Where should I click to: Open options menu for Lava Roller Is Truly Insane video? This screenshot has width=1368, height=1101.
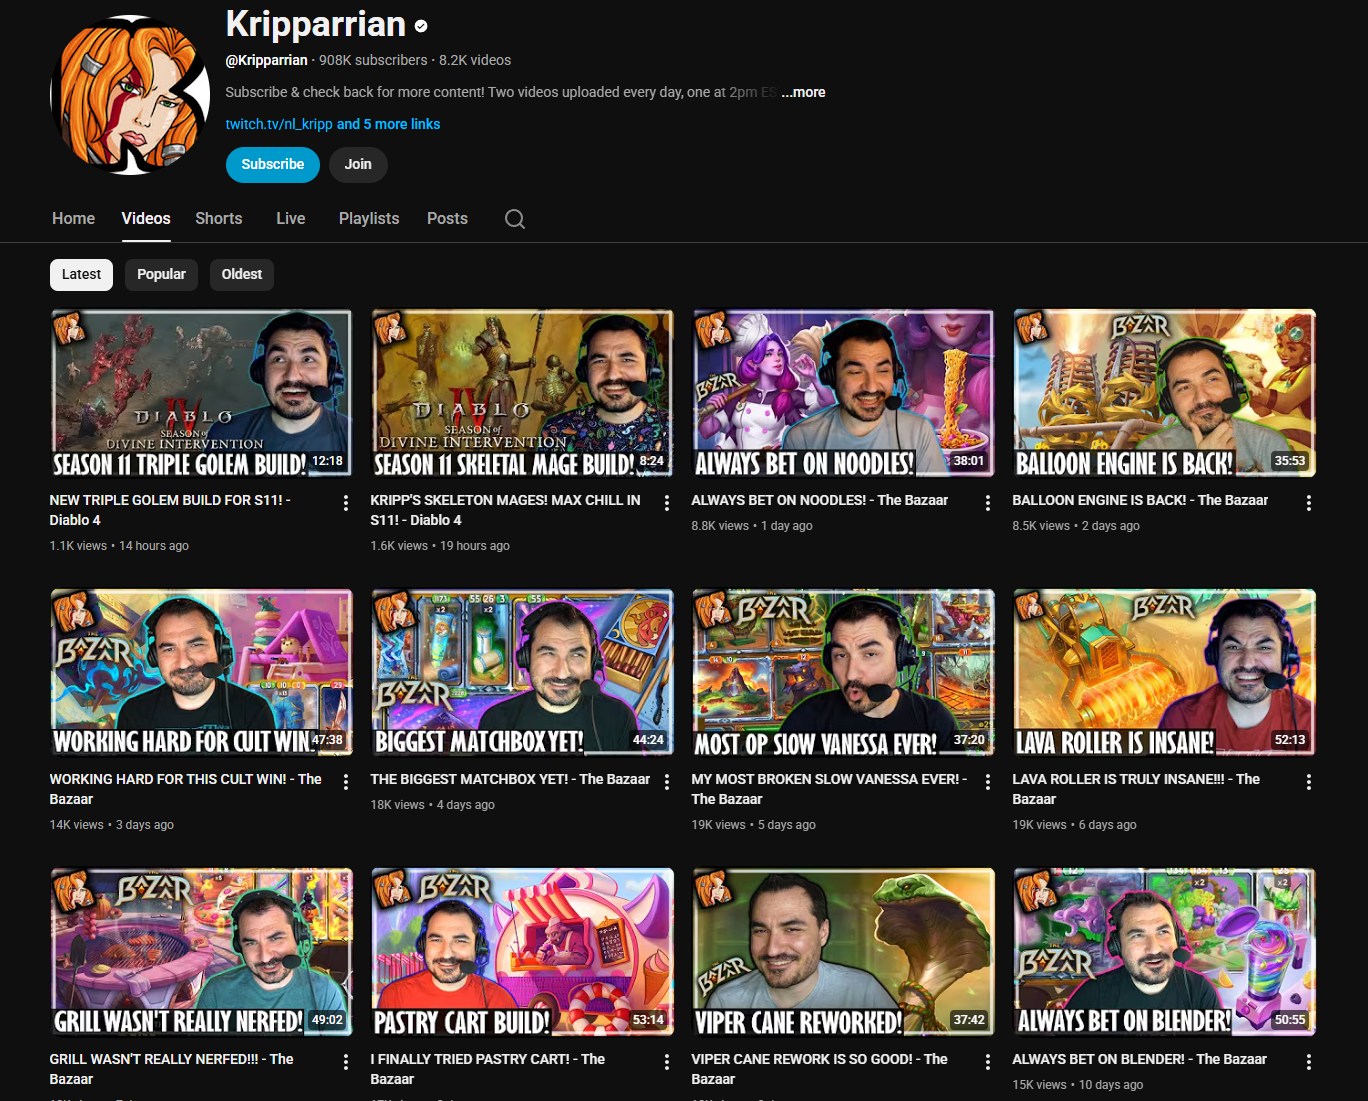pyautogui.click(x=1309, y=782)
